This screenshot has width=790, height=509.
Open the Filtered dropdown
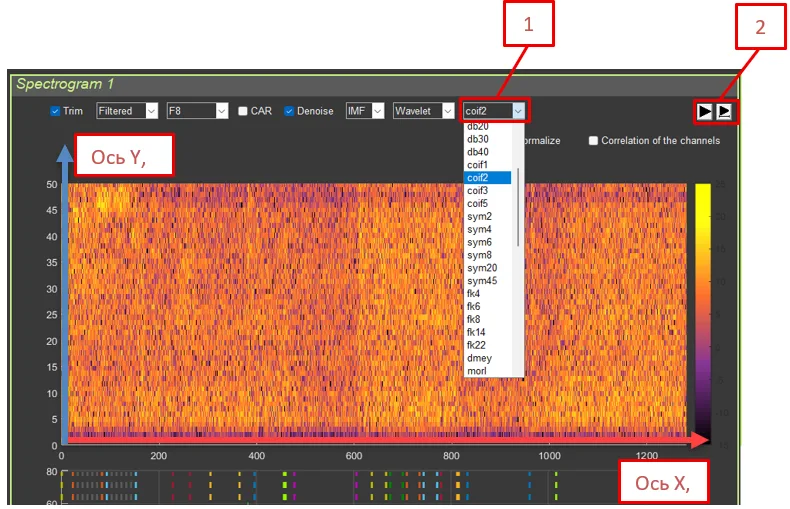coord(127,111)
